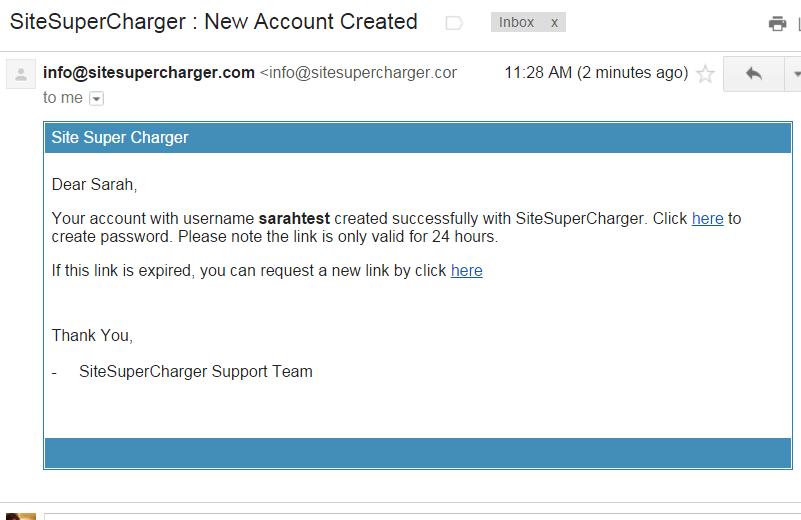
Task: Click the 'Thank You,' line
Action: tap(92, 336)
